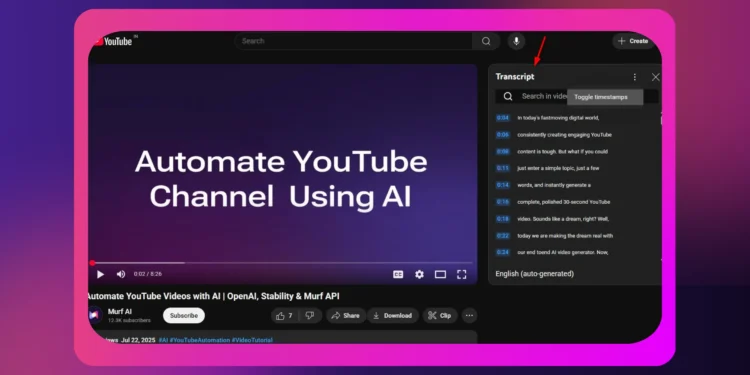The image size is (750, 375).
Task: Dislike the video thumbs down
Action: pyautogui.click(x=310, y=316)
